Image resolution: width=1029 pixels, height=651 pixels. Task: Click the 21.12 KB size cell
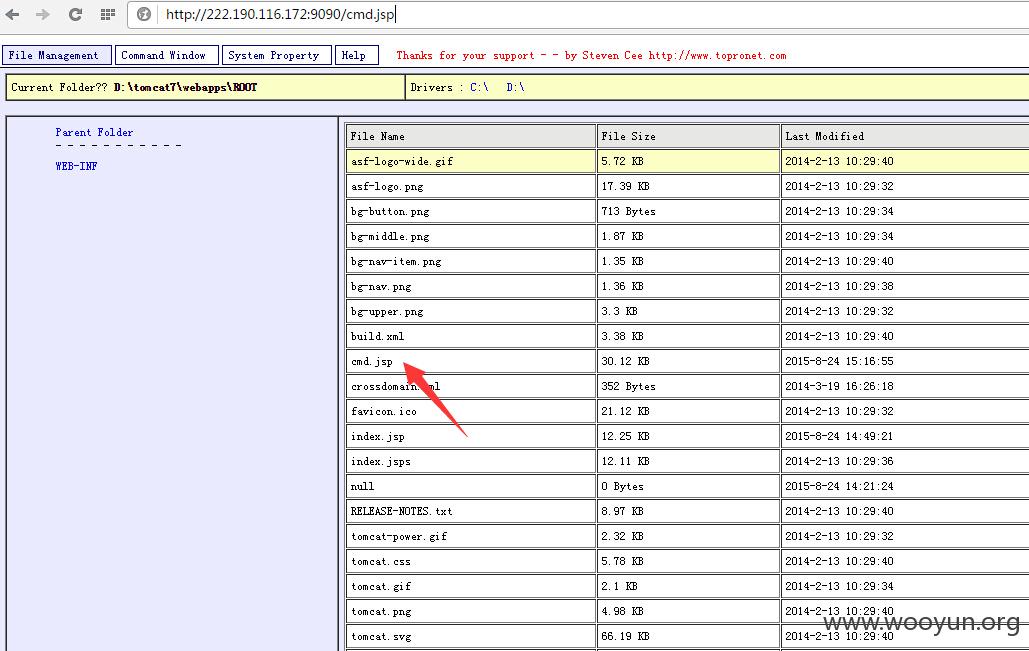(688, 411)
